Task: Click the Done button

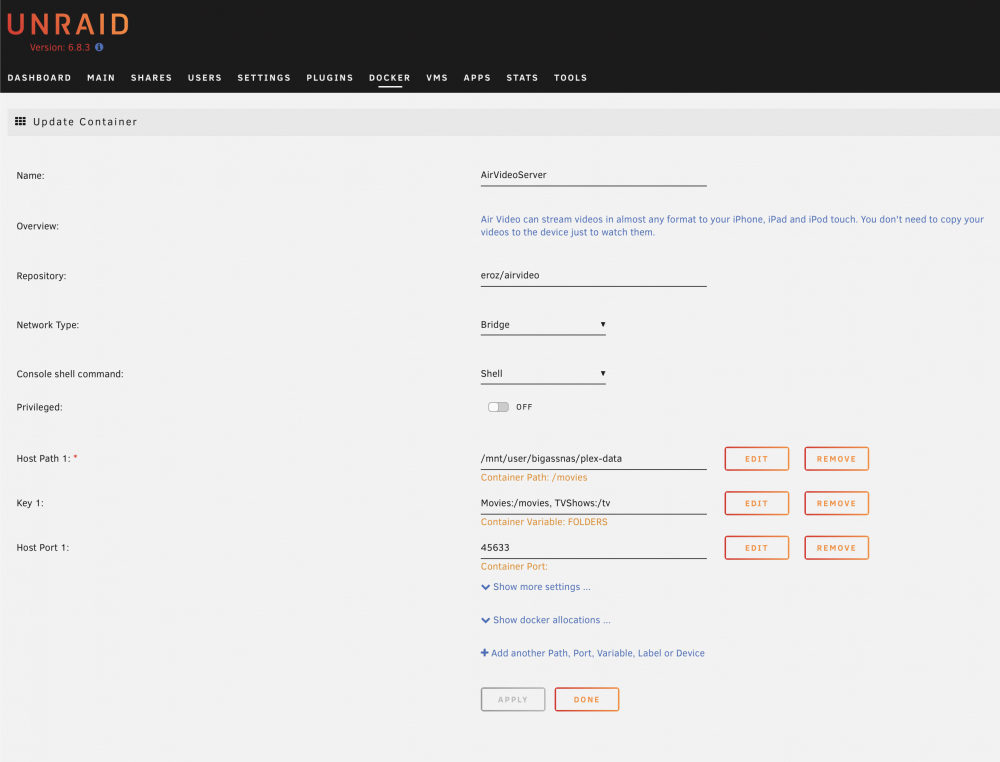Action: pos(587,700)
